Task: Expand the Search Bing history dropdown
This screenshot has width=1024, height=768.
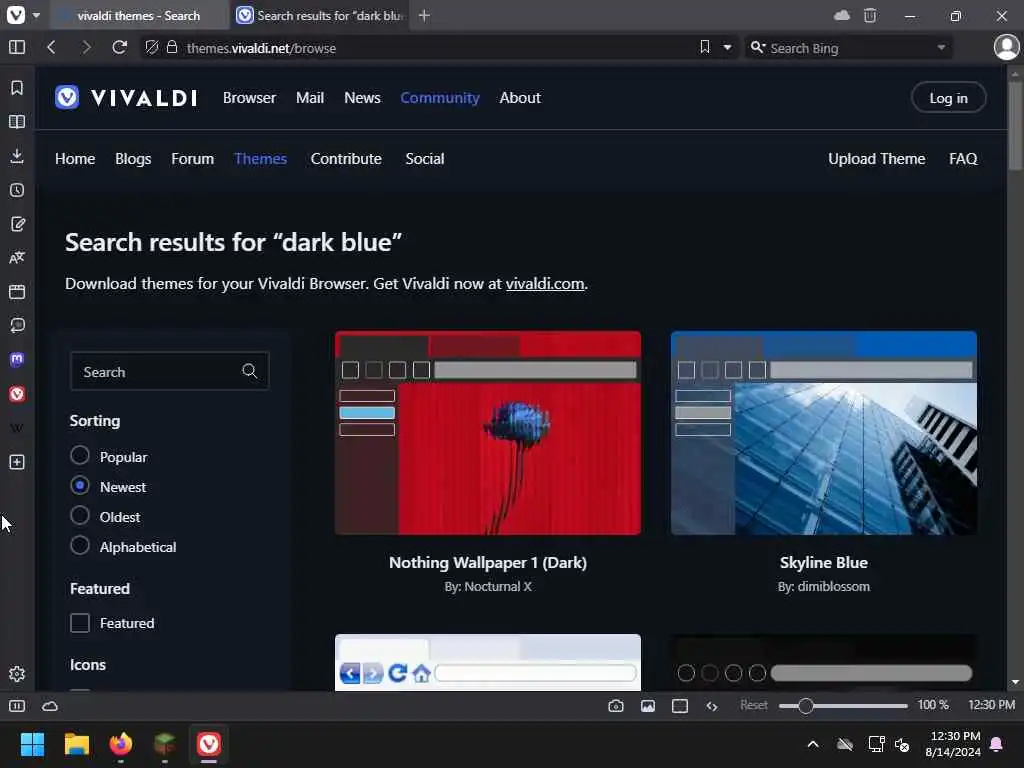Action: click(x=941, y=47)
